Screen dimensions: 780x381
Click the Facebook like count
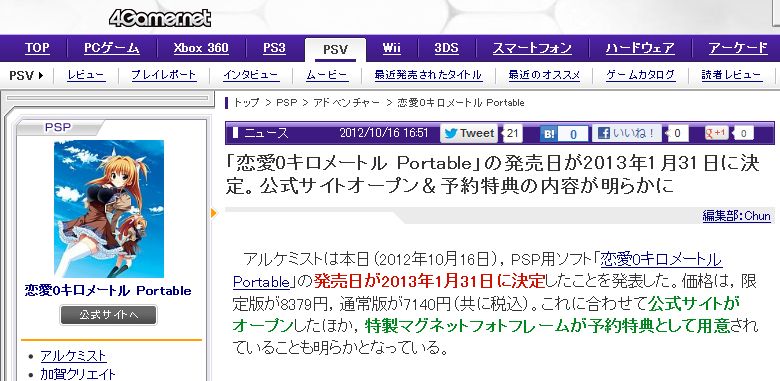click(x=678, y=133)
